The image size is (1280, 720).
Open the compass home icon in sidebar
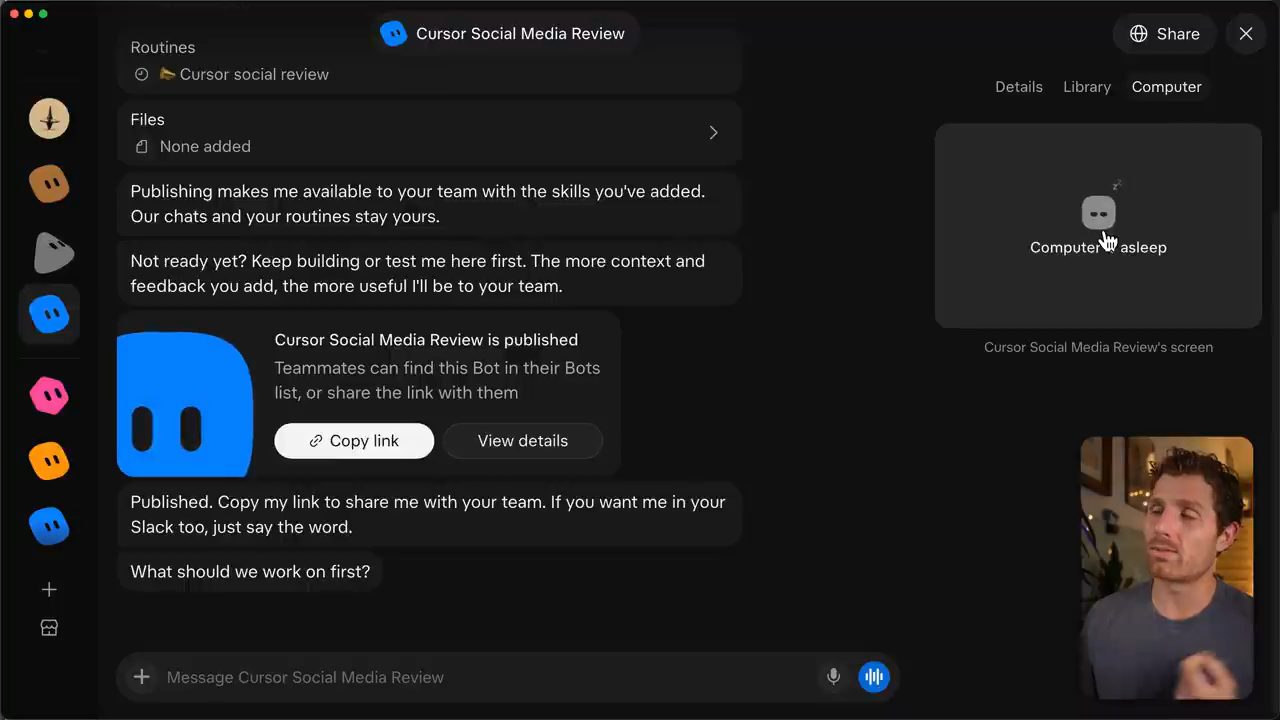coord(49,119)
